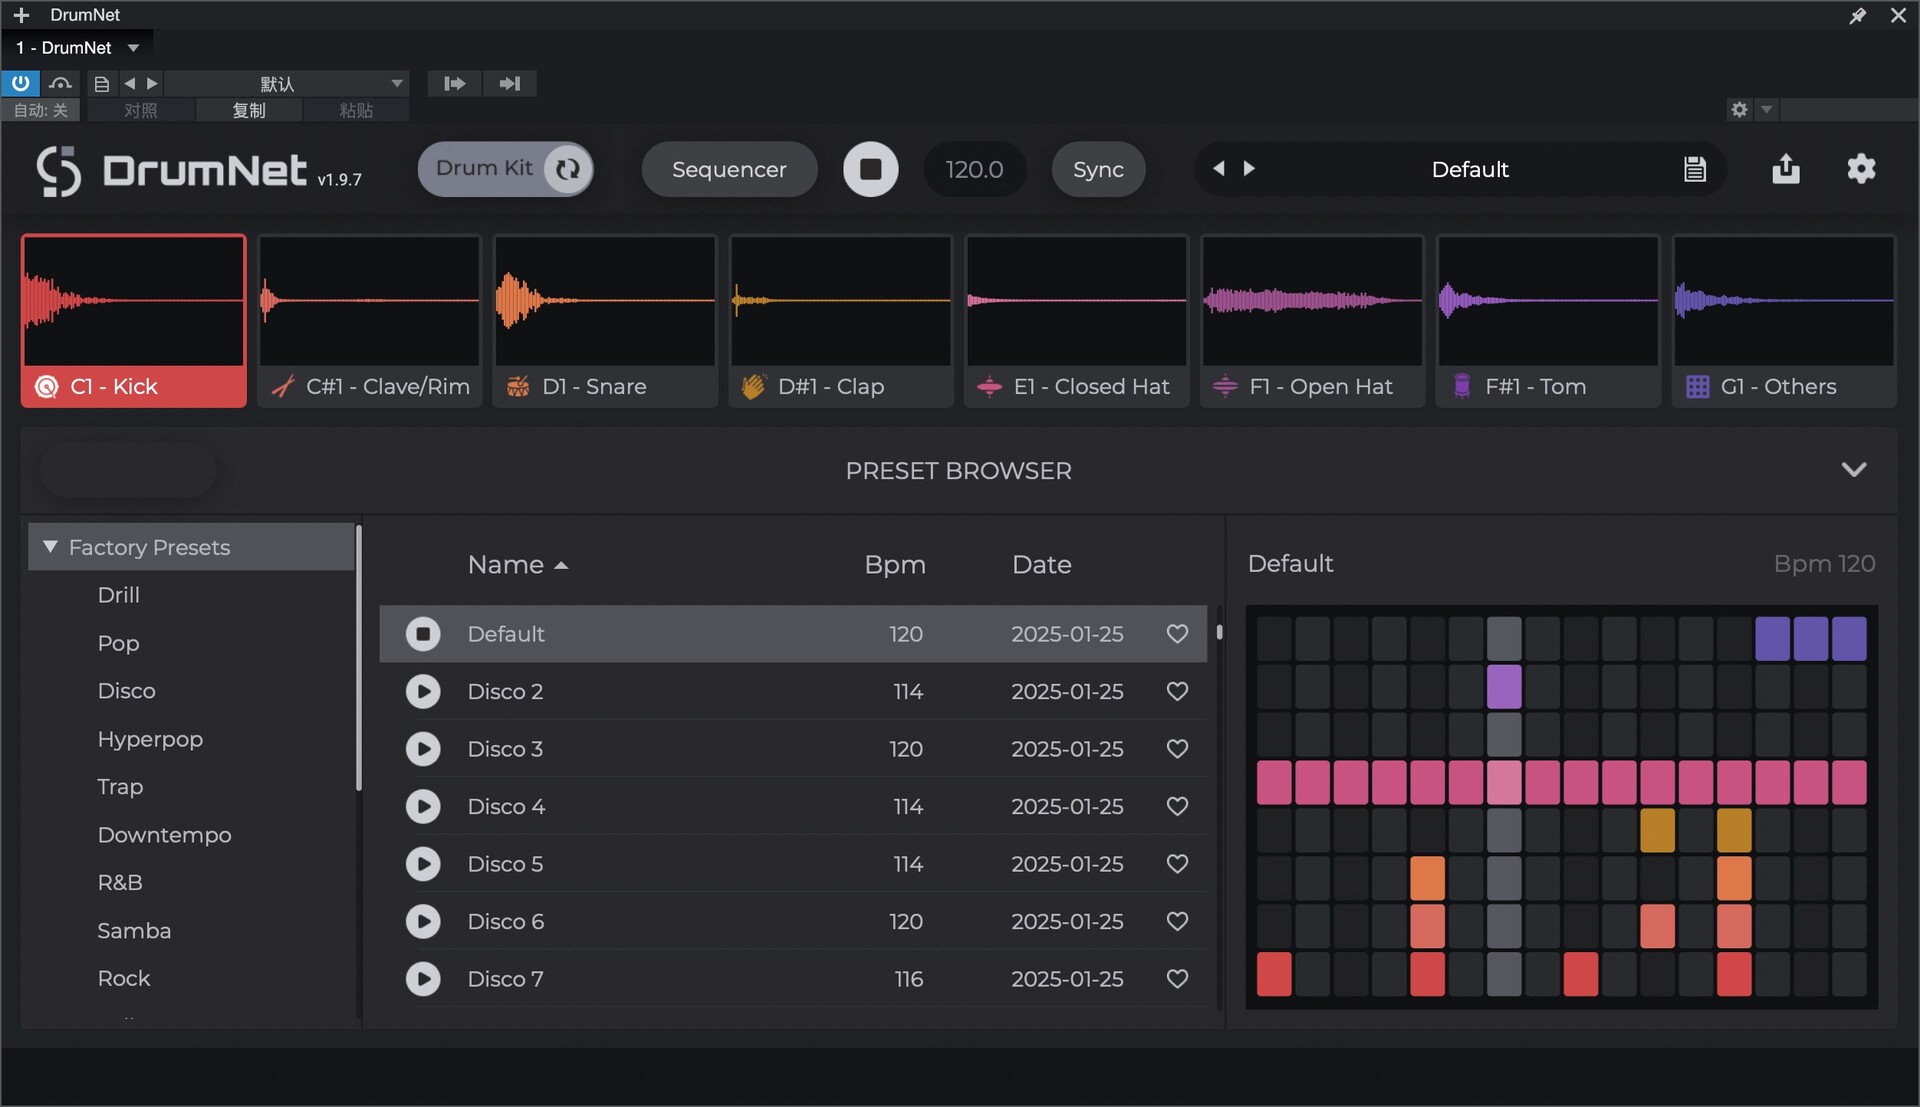
Task: Open the 默认 preset dropdown
Action: click(286, 83)
